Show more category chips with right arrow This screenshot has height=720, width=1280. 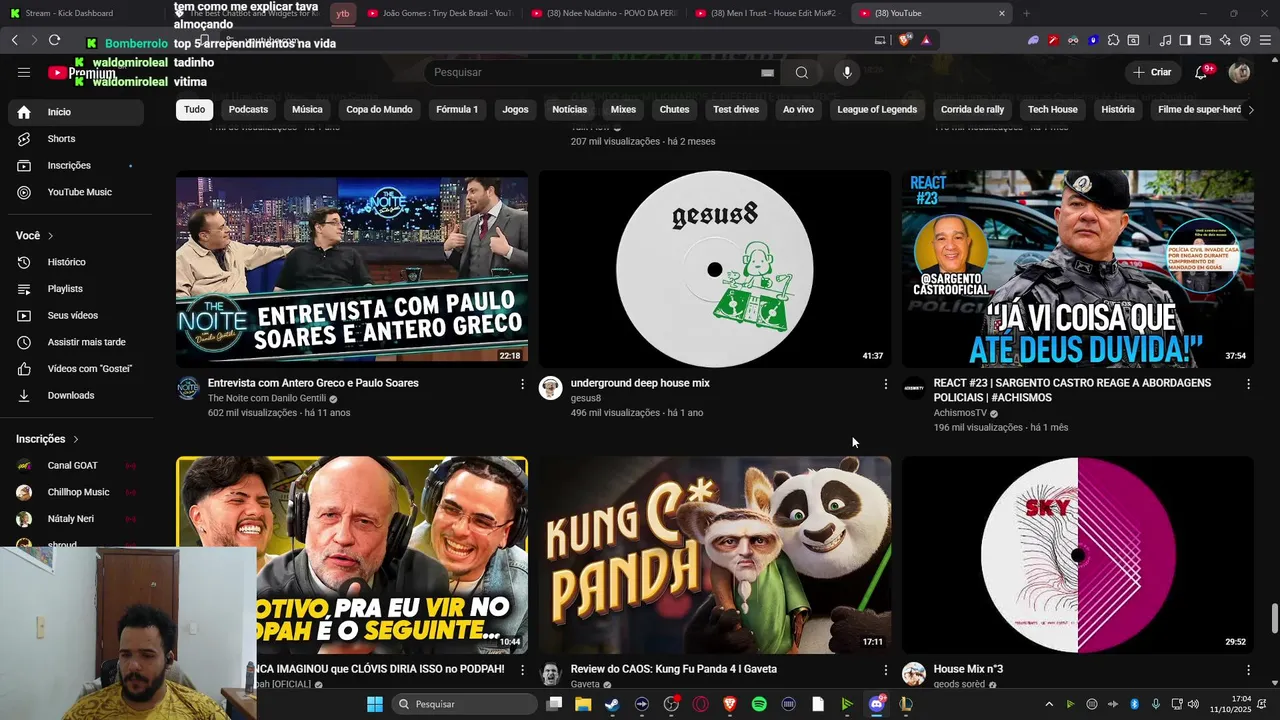(x=1250, y=110)
